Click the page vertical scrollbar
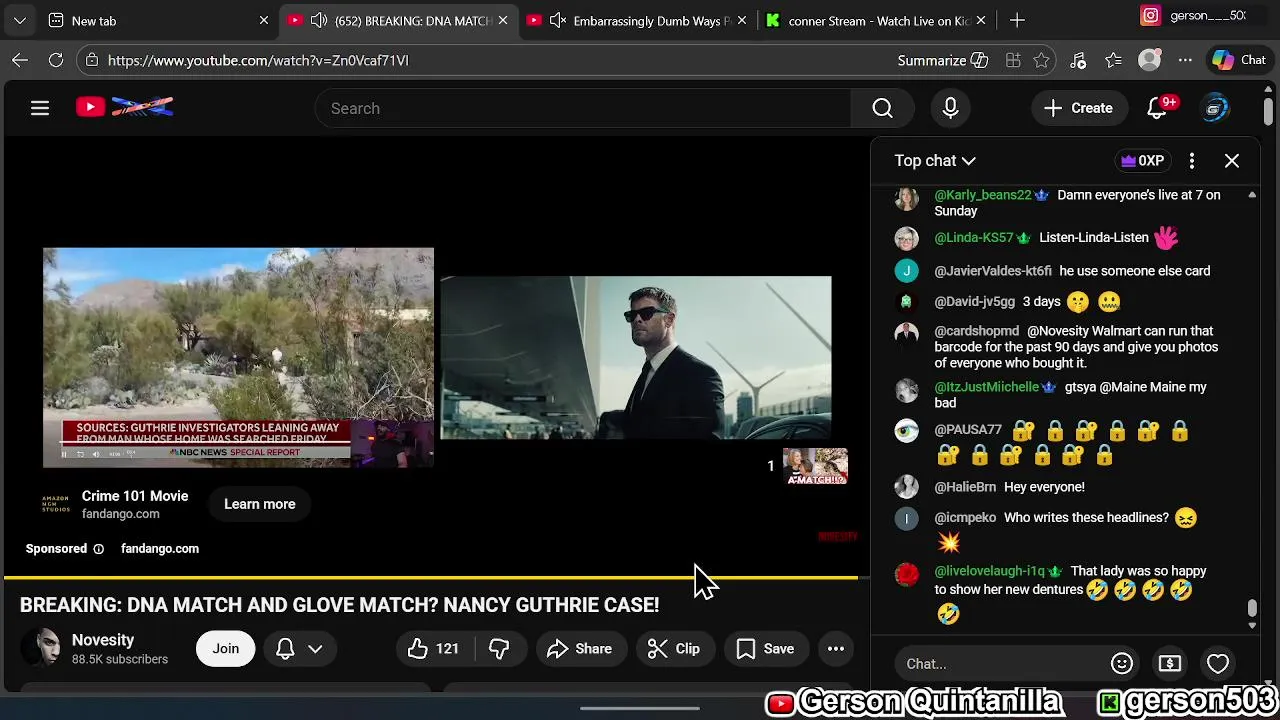This screenshot has height=720, width=1280. pos(1269,110)
